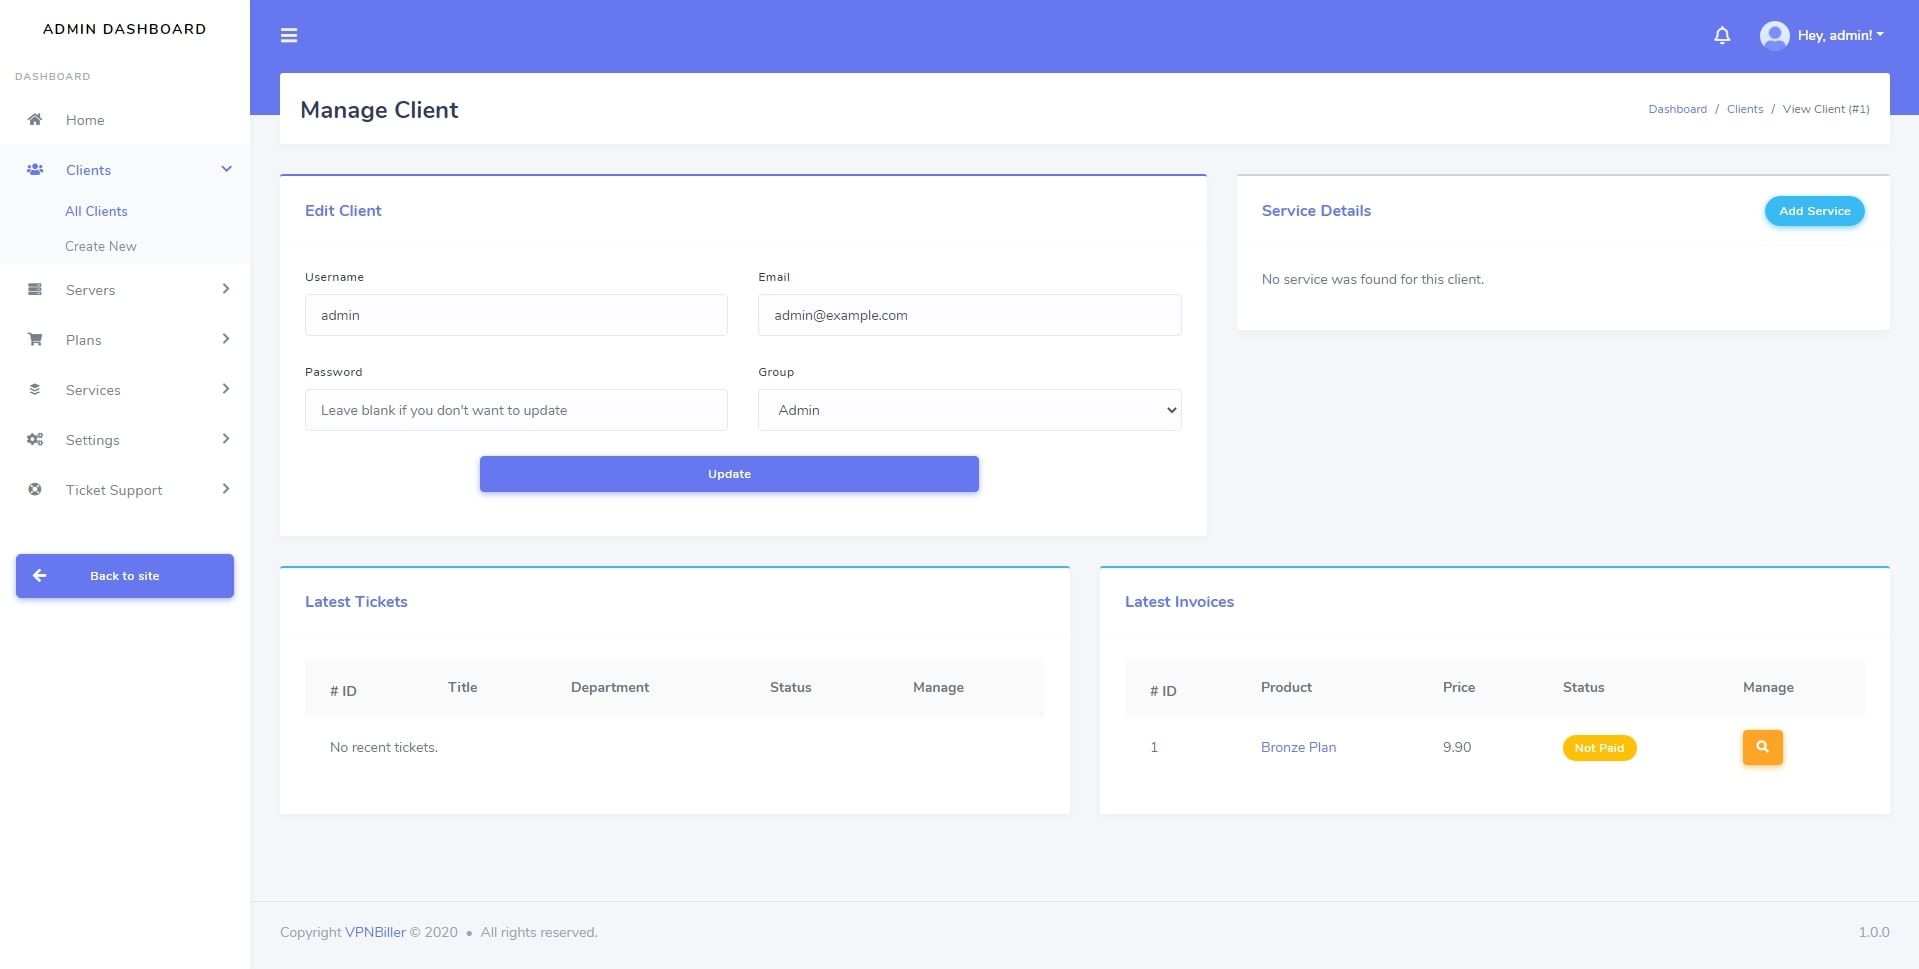This screenshot has height=969, width=1919.
Task: Click the Plans shopping cart icon
Action: click(x=35, y=340)
